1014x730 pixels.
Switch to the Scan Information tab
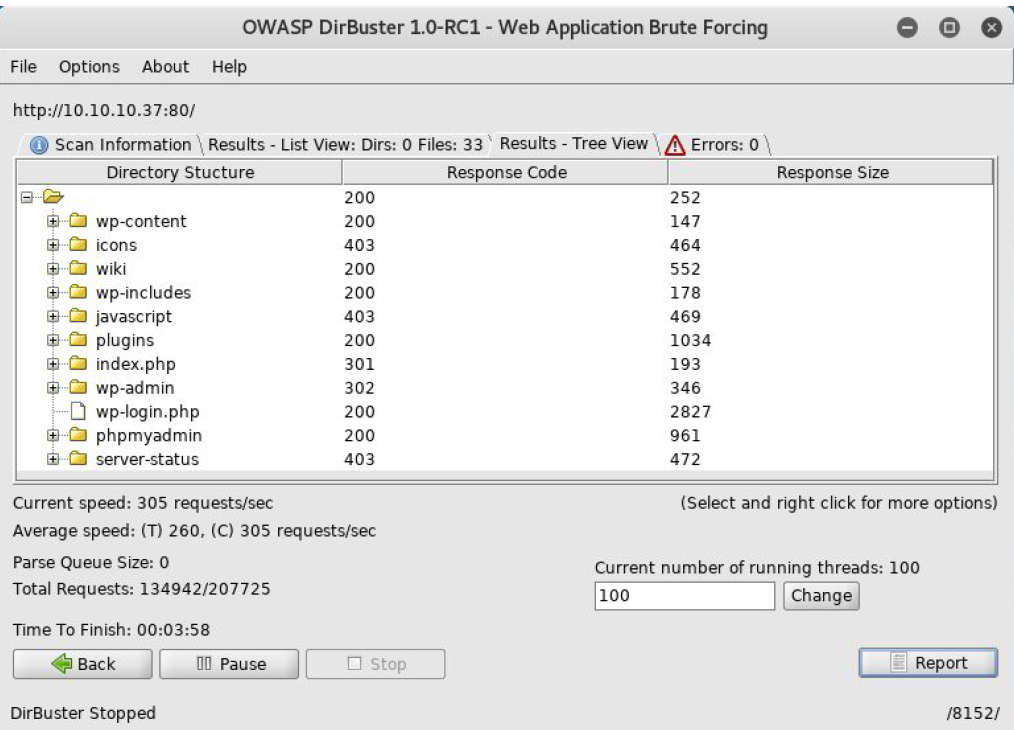tap(112, 145)
